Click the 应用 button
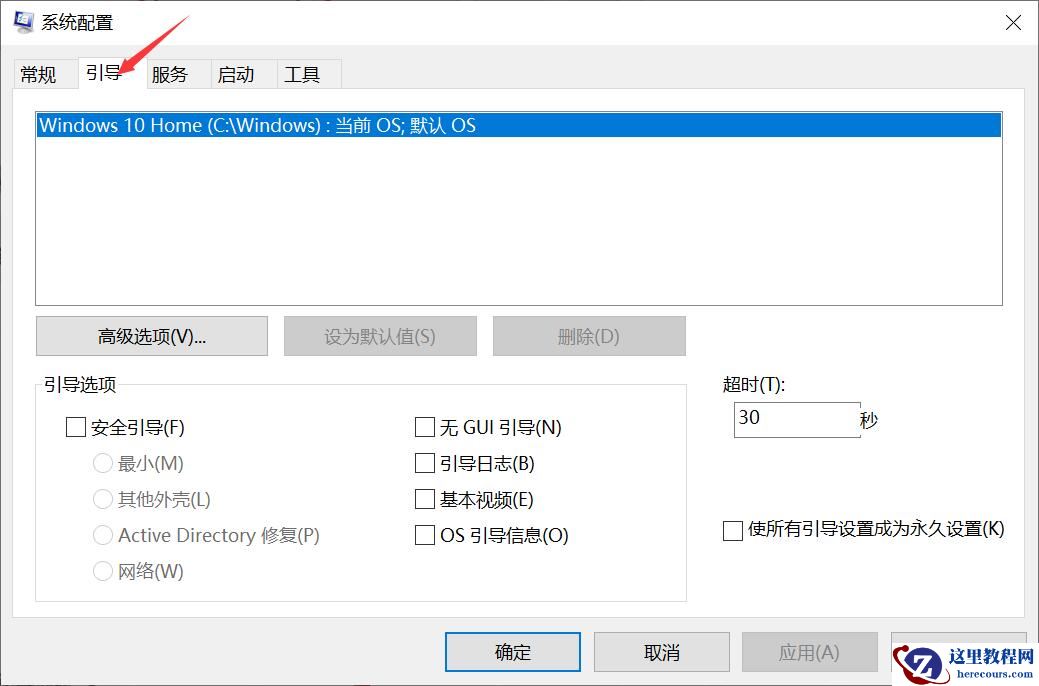 [x=809, y=651]
